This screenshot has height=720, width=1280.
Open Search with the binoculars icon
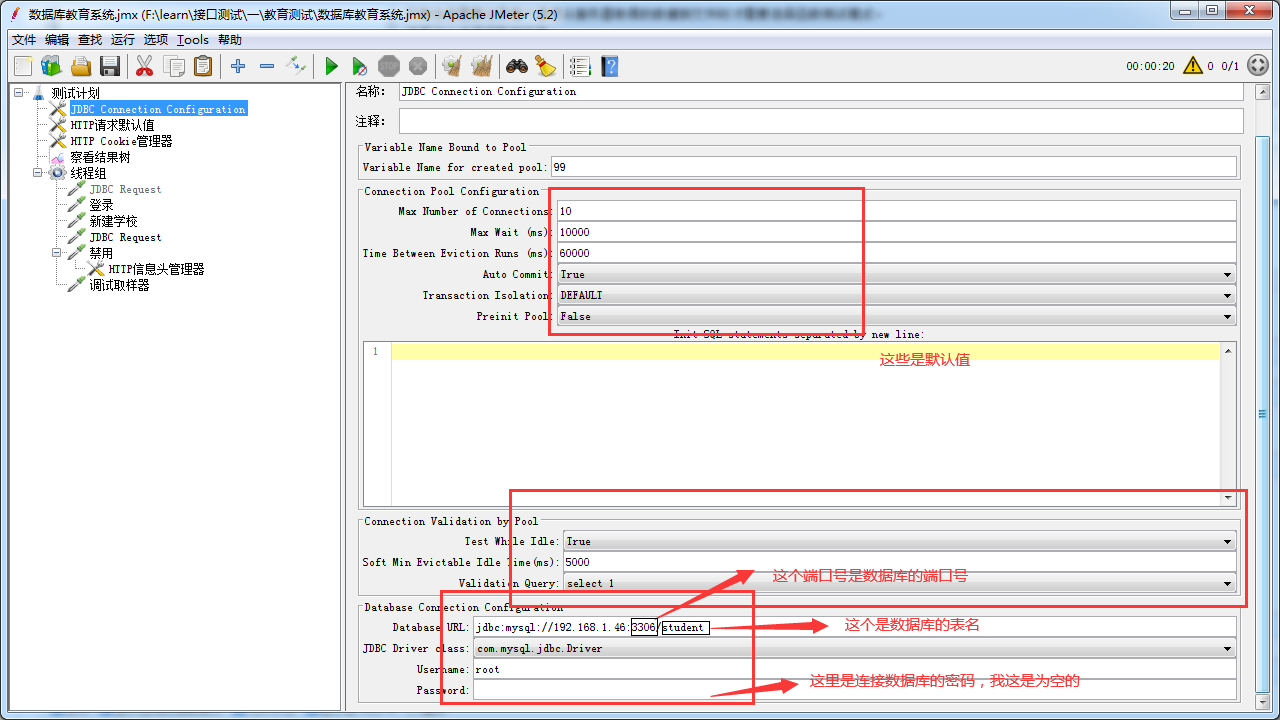pos(516,66)
